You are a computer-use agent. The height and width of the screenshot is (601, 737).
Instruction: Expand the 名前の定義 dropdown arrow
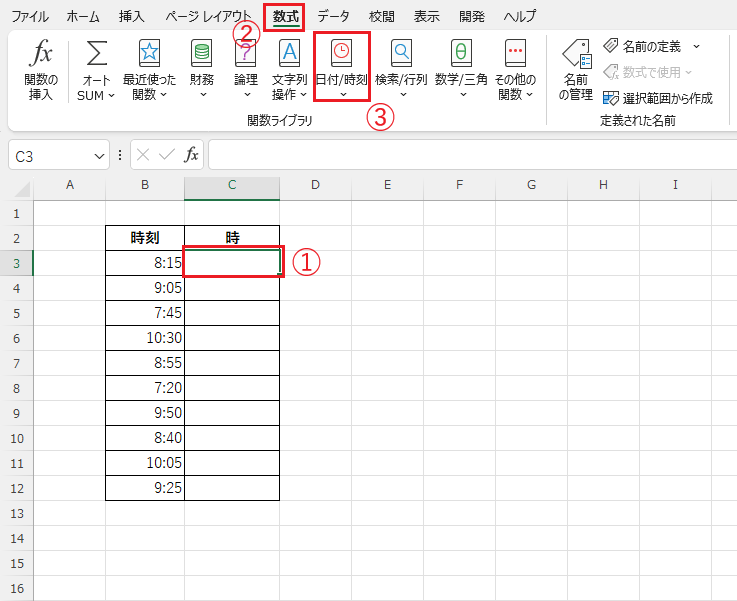point(697,47)
